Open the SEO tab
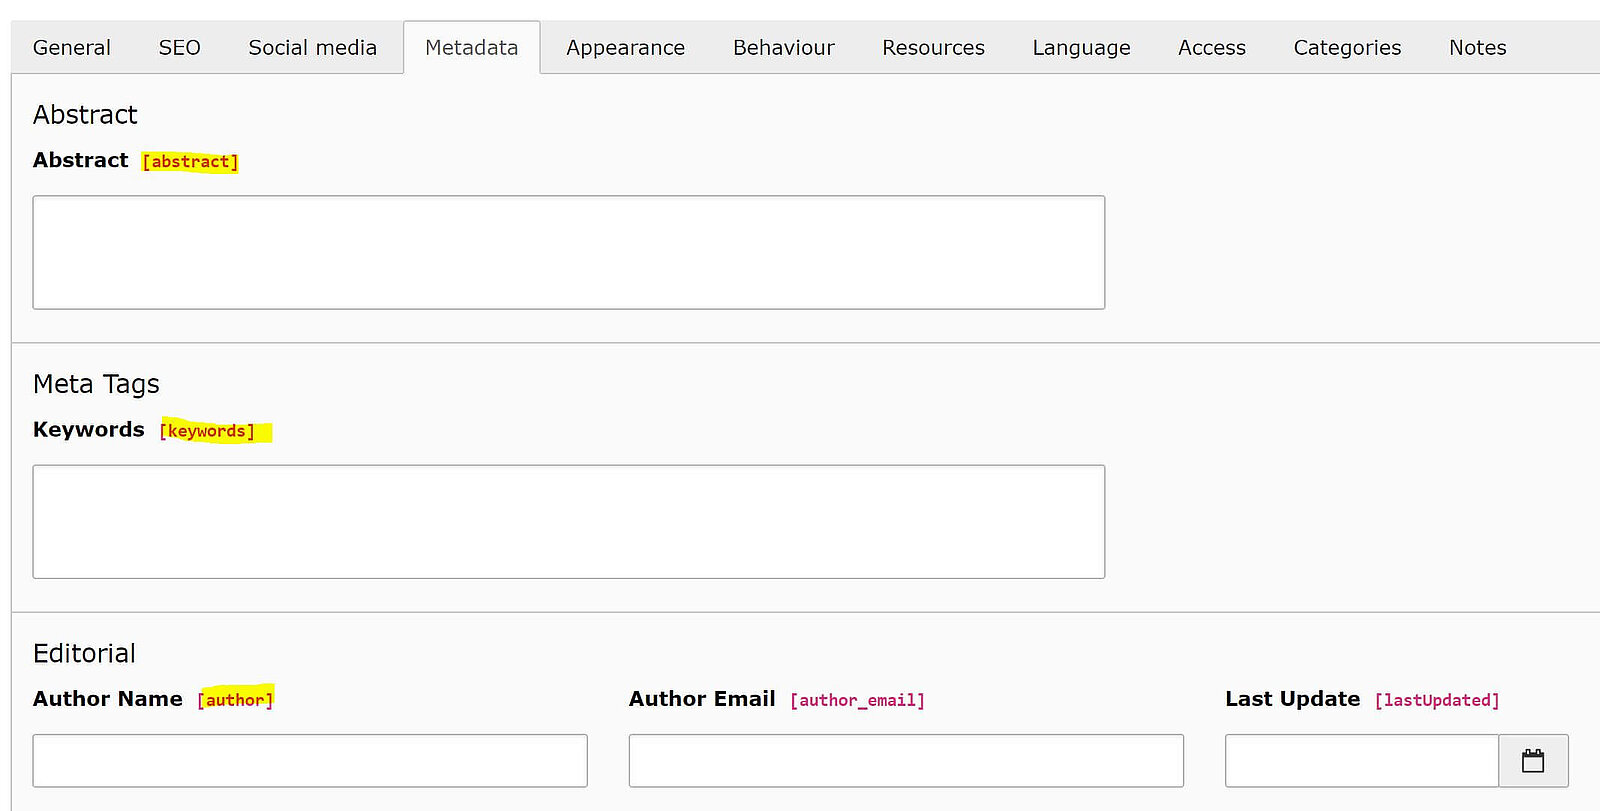Screen dimensions: 1600x811 pyautogui.click(x=180, y=48)
